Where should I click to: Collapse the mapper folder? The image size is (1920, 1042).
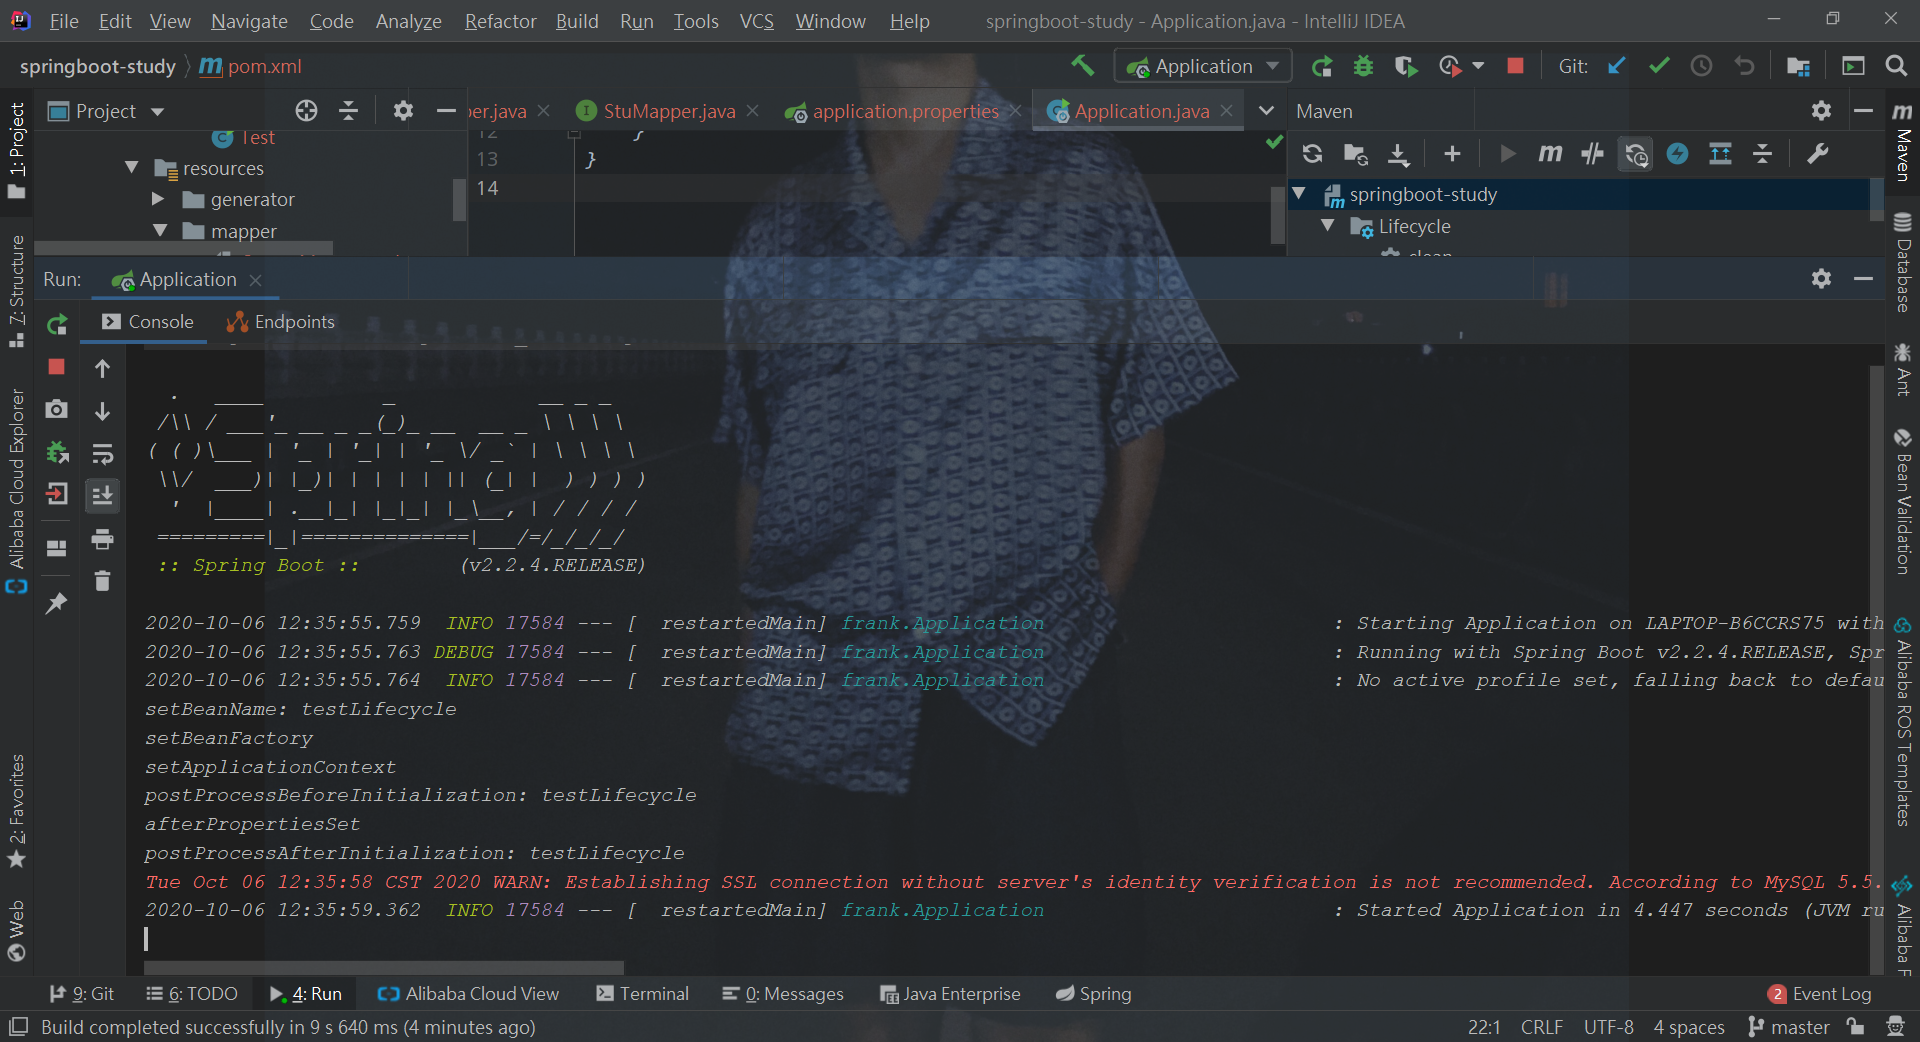[160, 231]
